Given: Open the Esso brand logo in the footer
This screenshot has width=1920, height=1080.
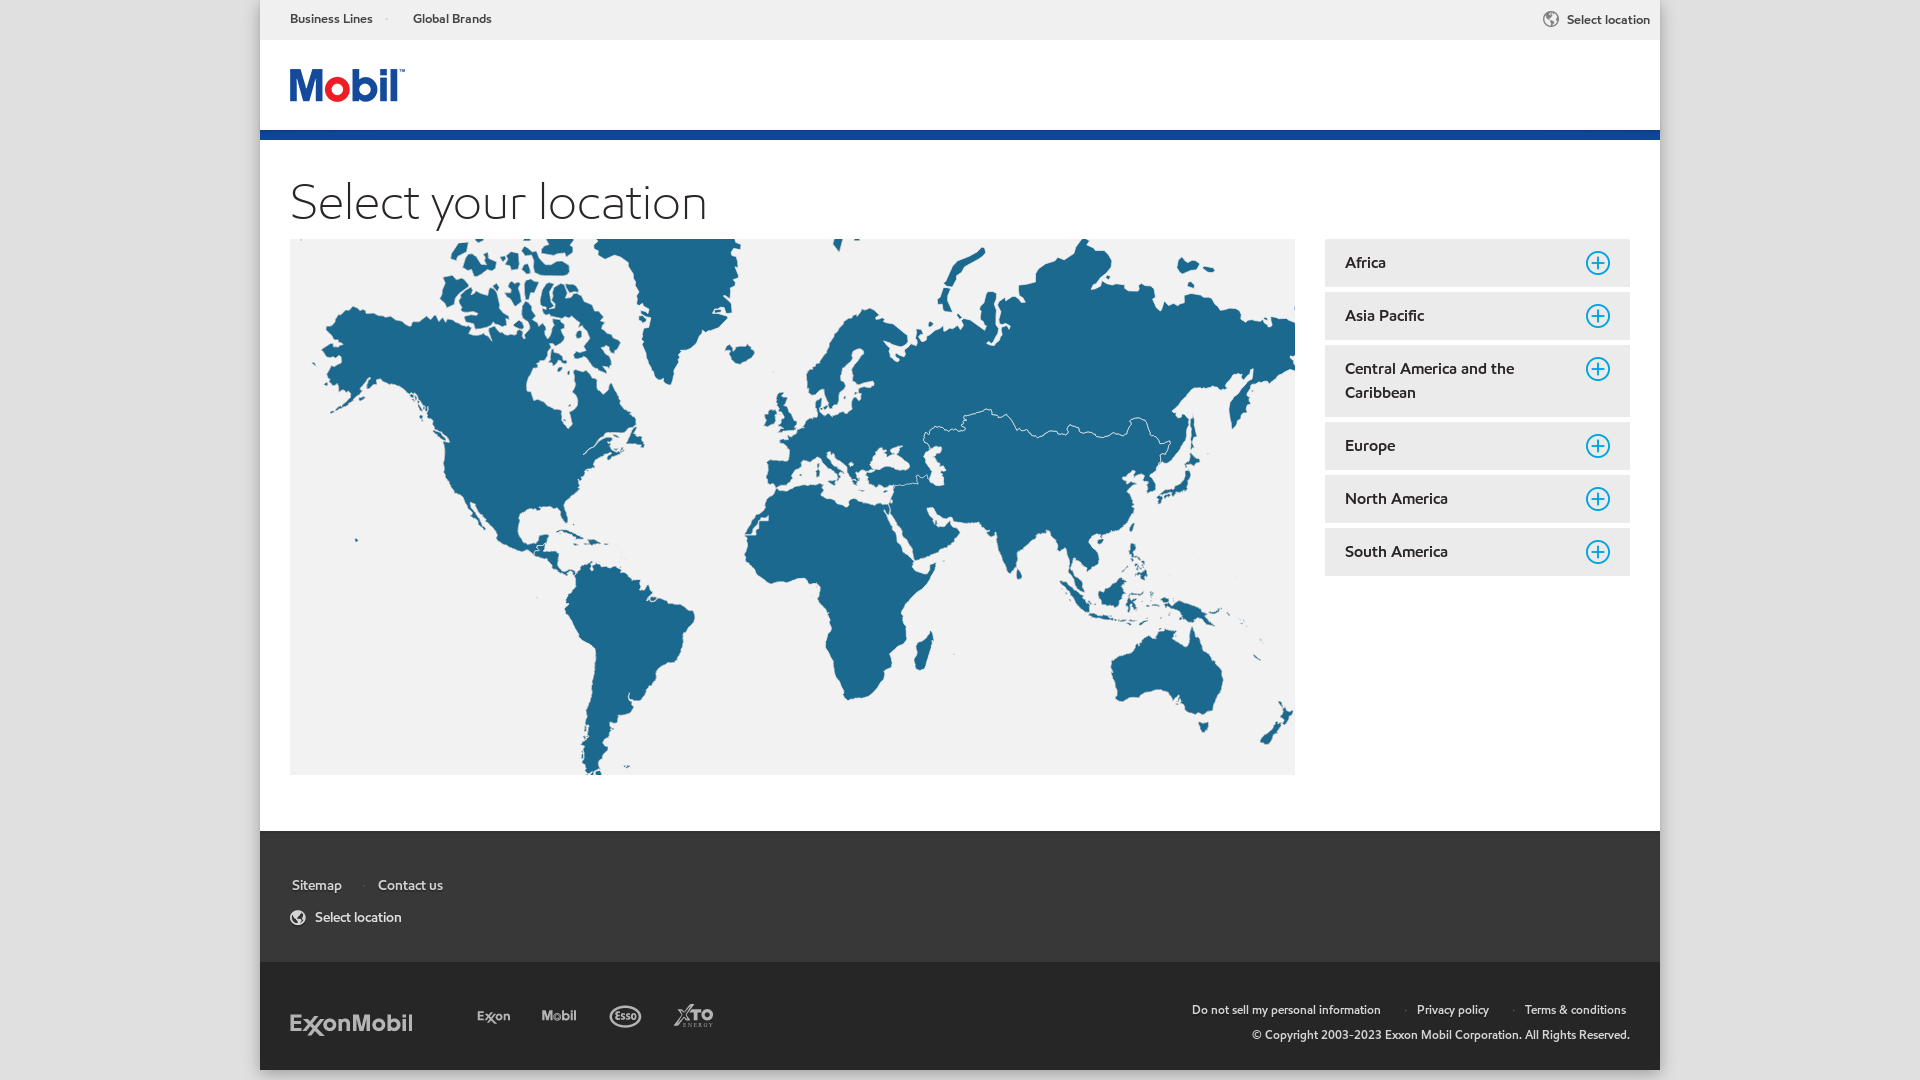Looking at the screenshot, I should point(625,1016).
